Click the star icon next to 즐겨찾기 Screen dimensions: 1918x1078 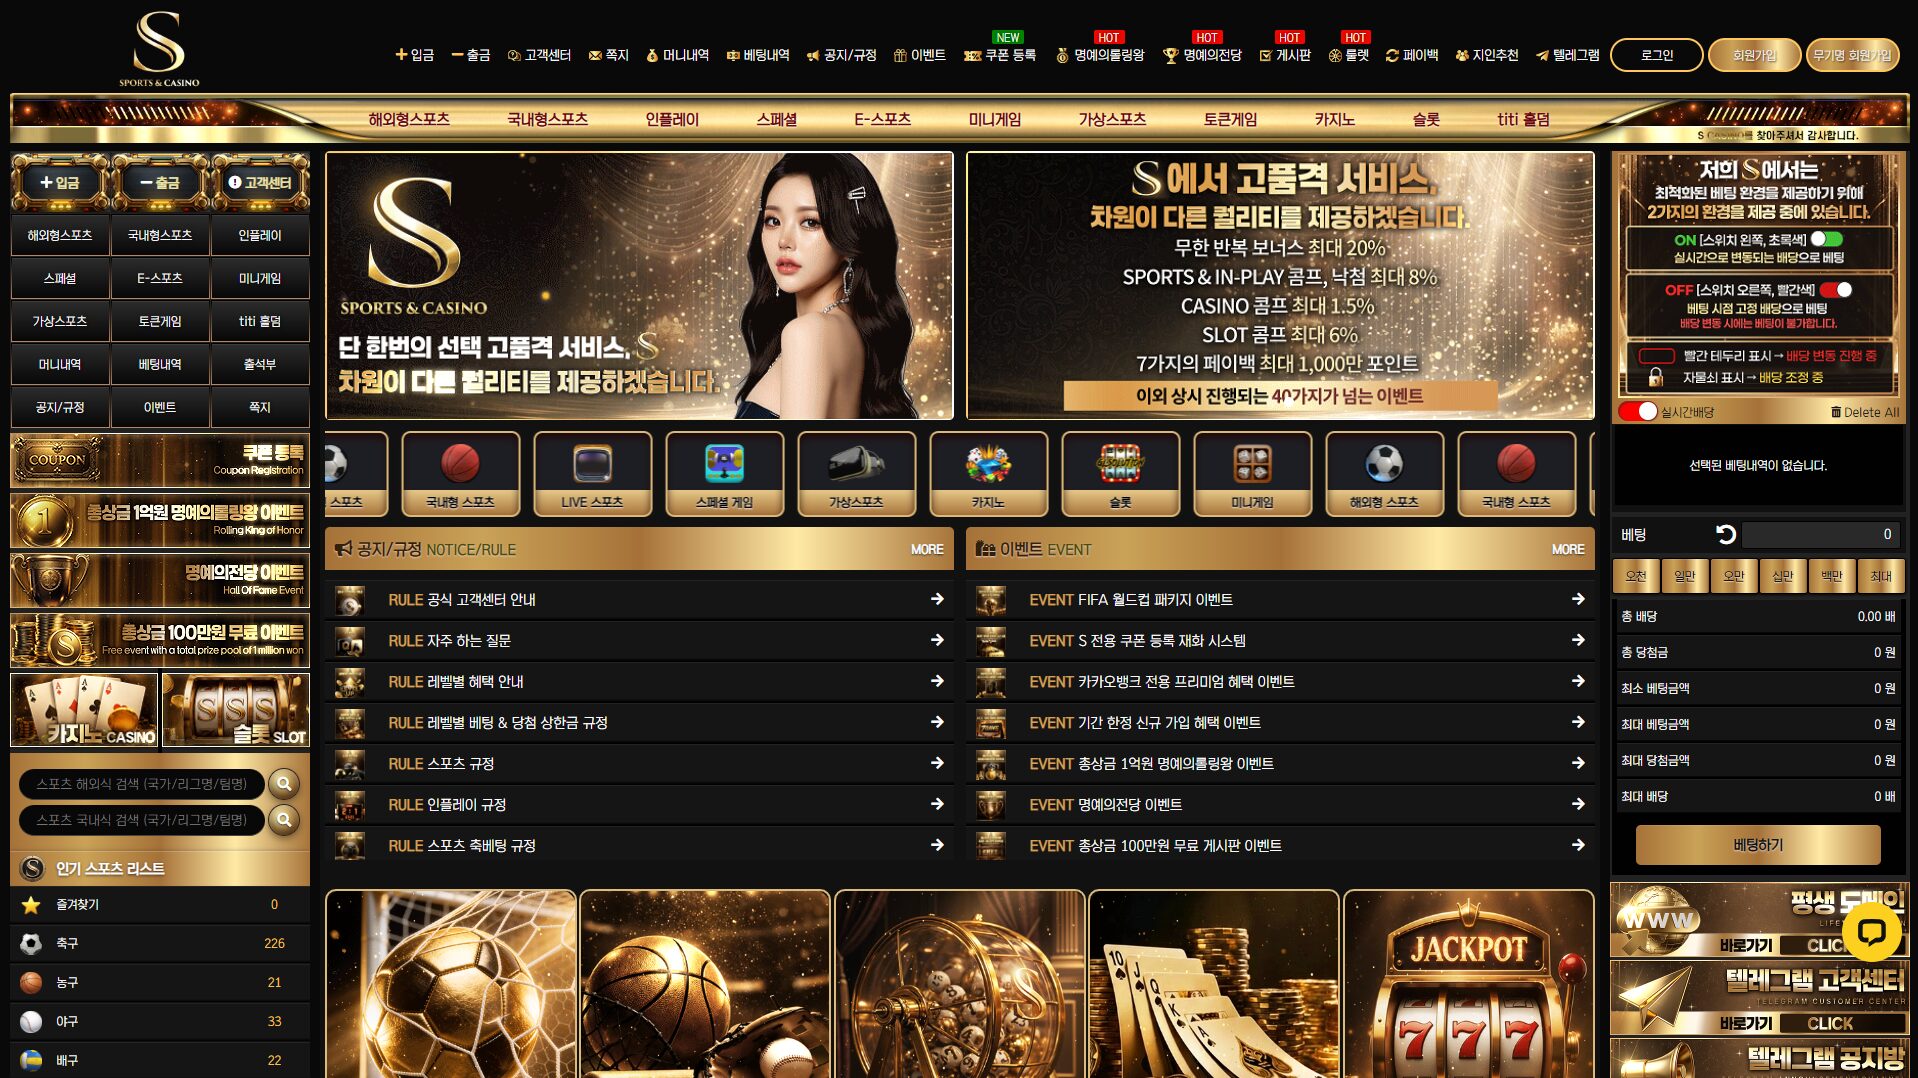click(31, 905)
